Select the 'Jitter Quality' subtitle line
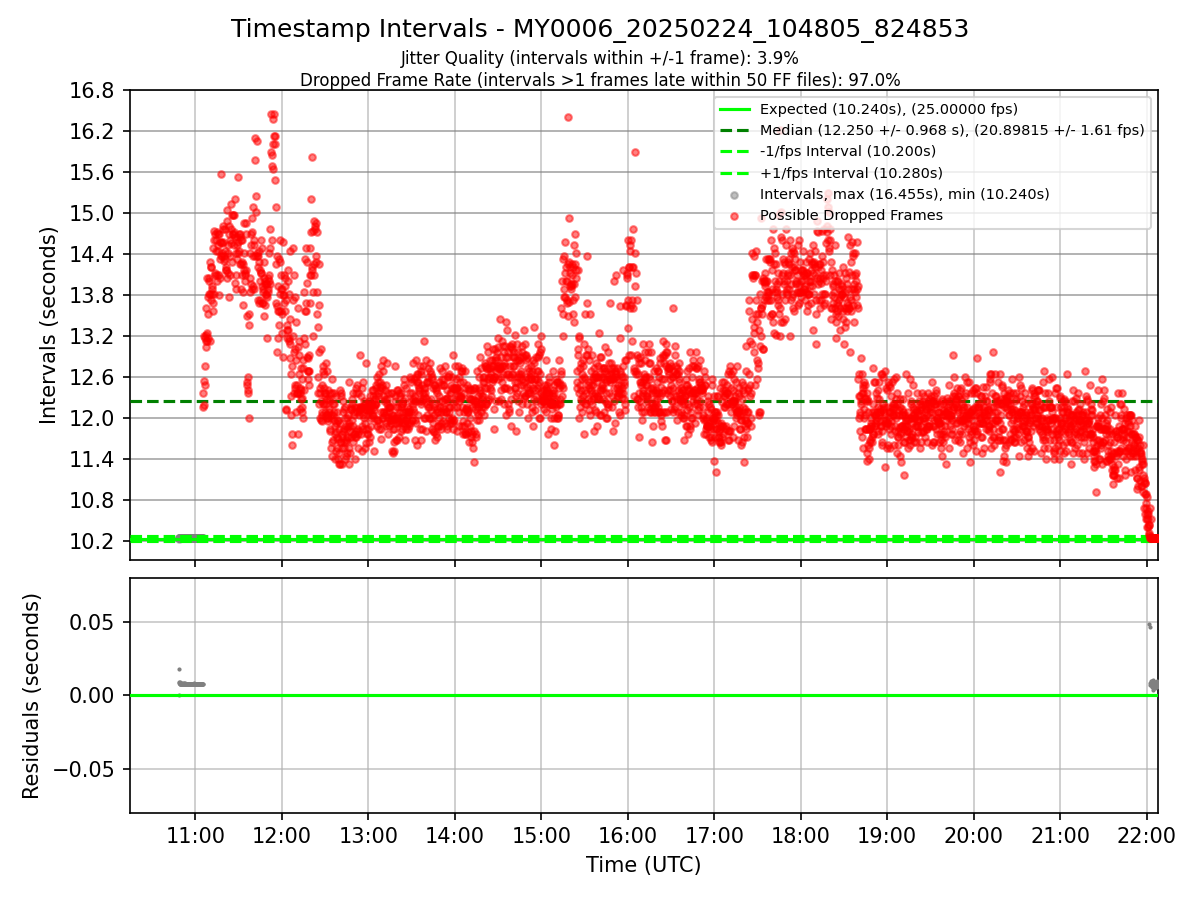 (x=600, y=59)
